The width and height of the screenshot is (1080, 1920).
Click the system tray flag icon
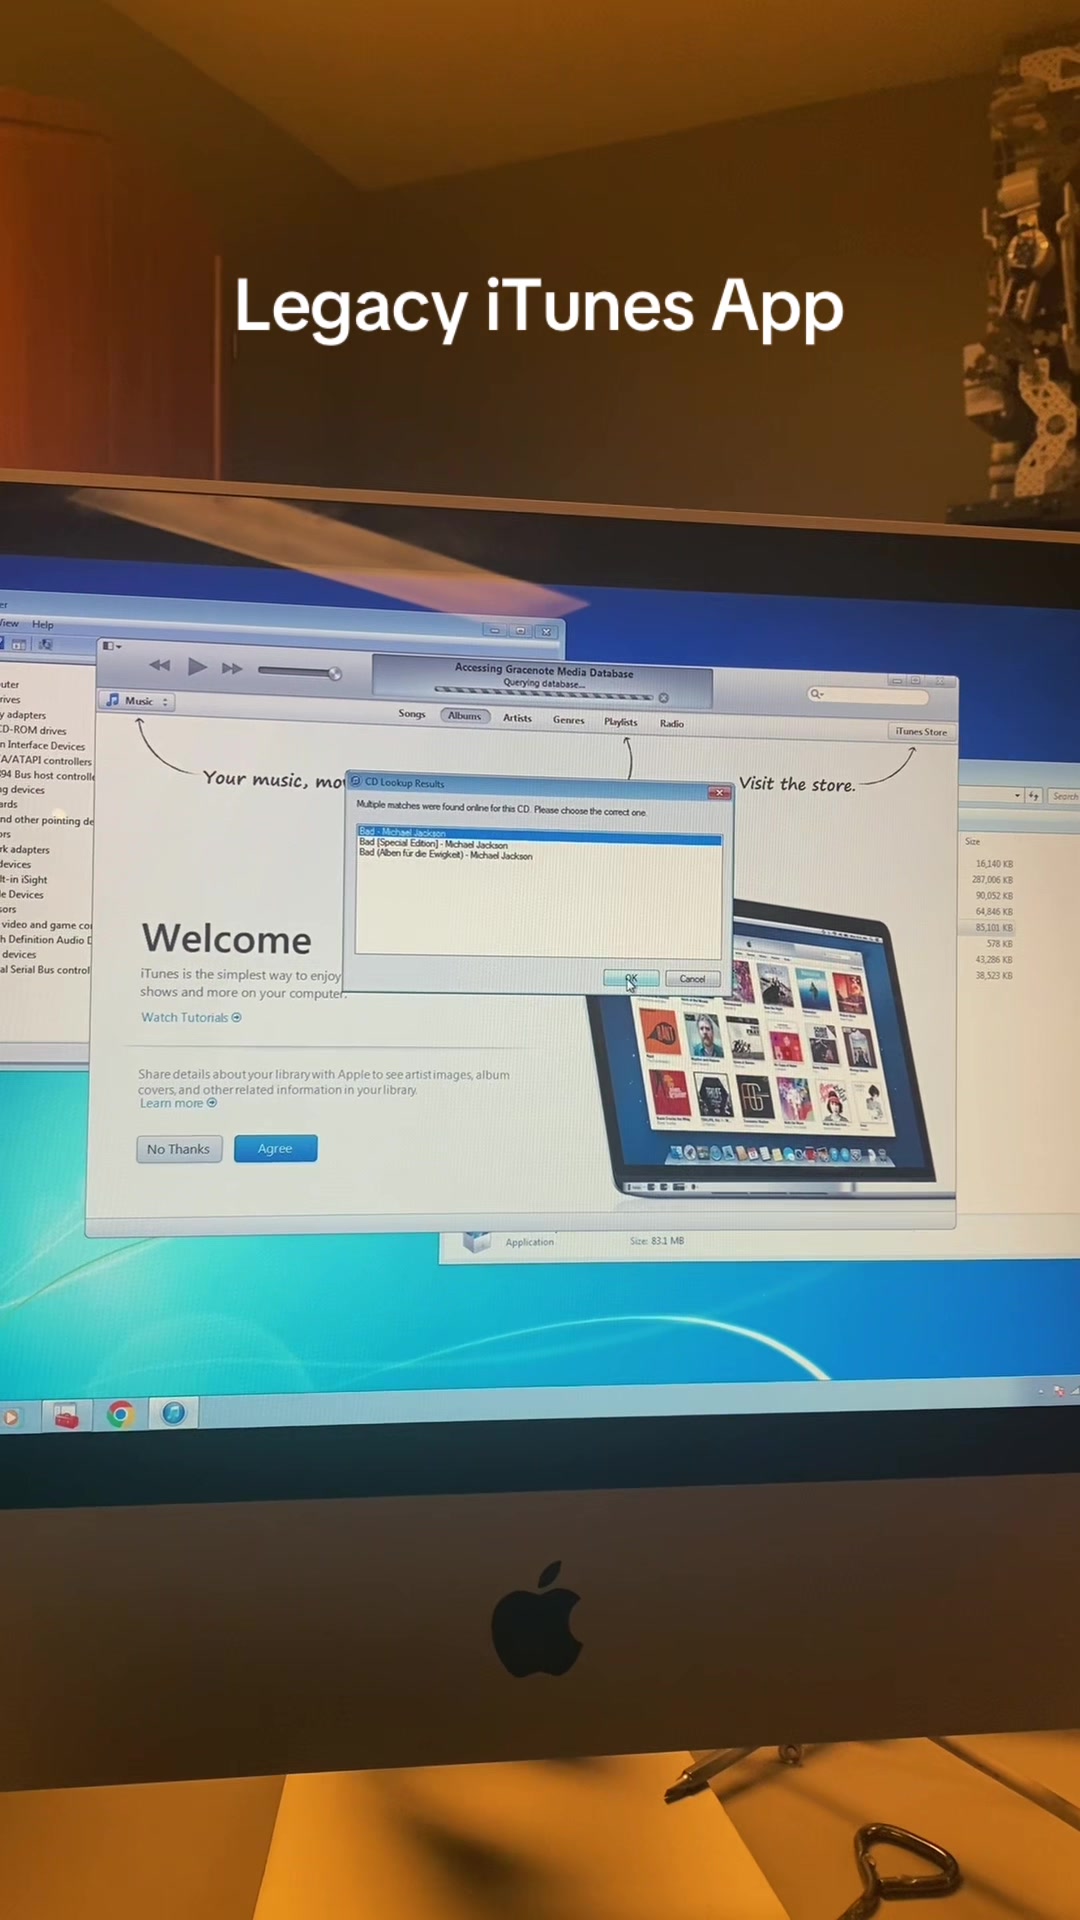coord(1058,1391)
